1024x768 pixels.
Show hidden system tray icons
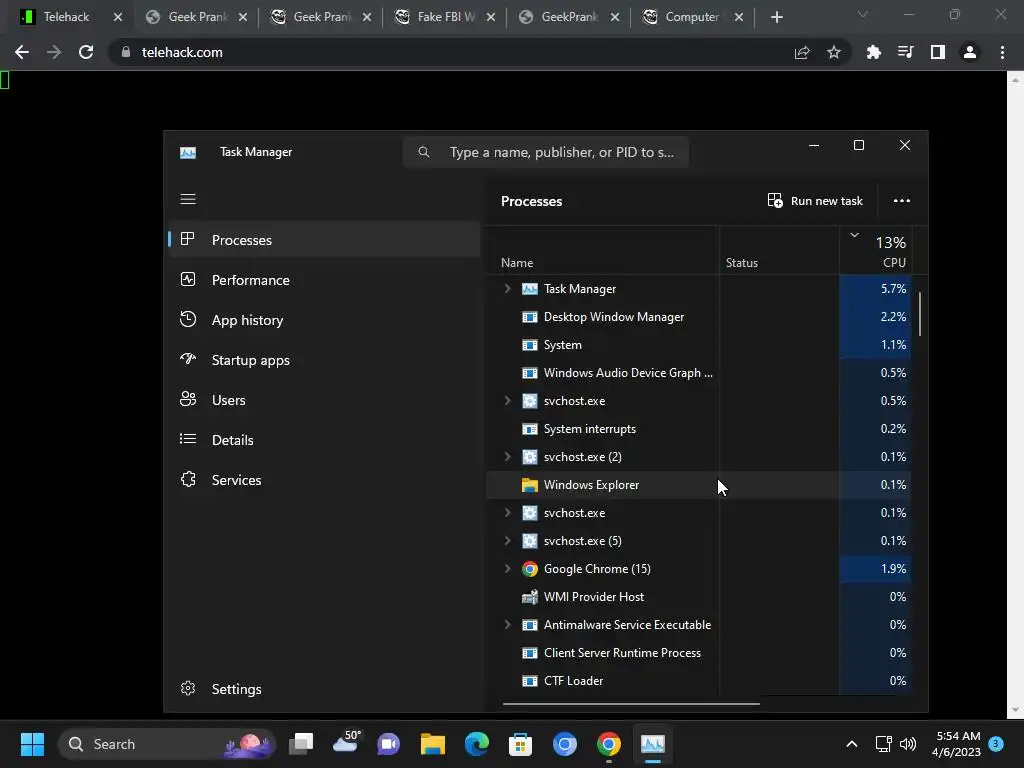[x=852, y=744]
